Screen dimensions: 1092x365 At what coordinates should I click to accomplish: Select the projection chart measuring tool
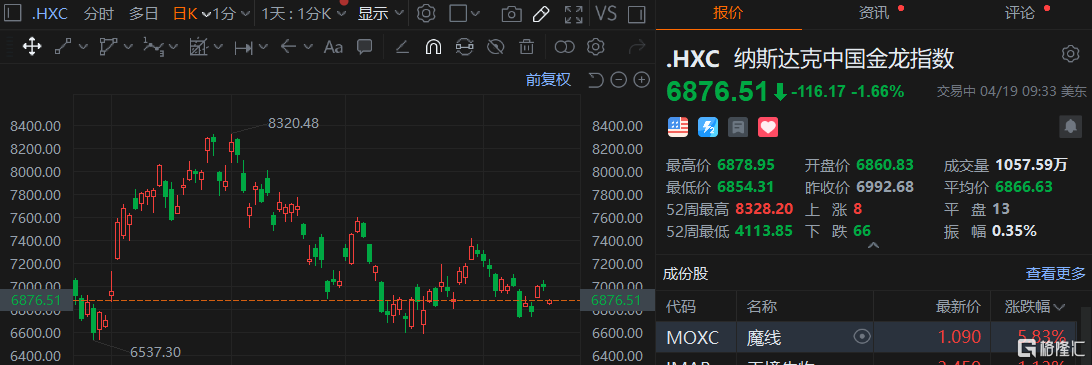pyautogui.click(x=198, y=47)
